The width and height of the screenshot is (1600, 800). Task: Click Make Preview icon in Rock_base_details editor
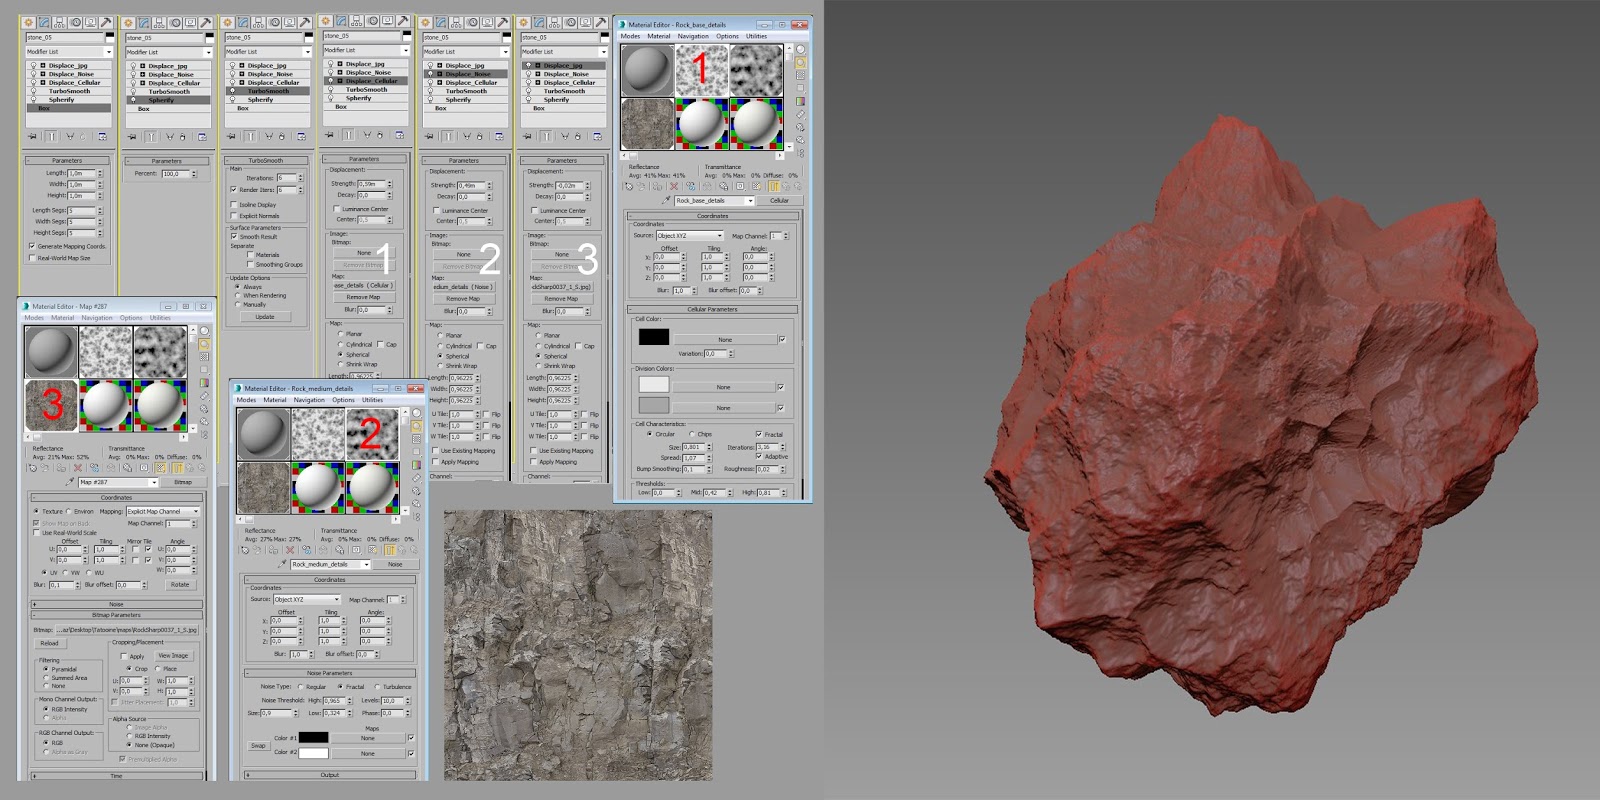click(x=800, y=114)
